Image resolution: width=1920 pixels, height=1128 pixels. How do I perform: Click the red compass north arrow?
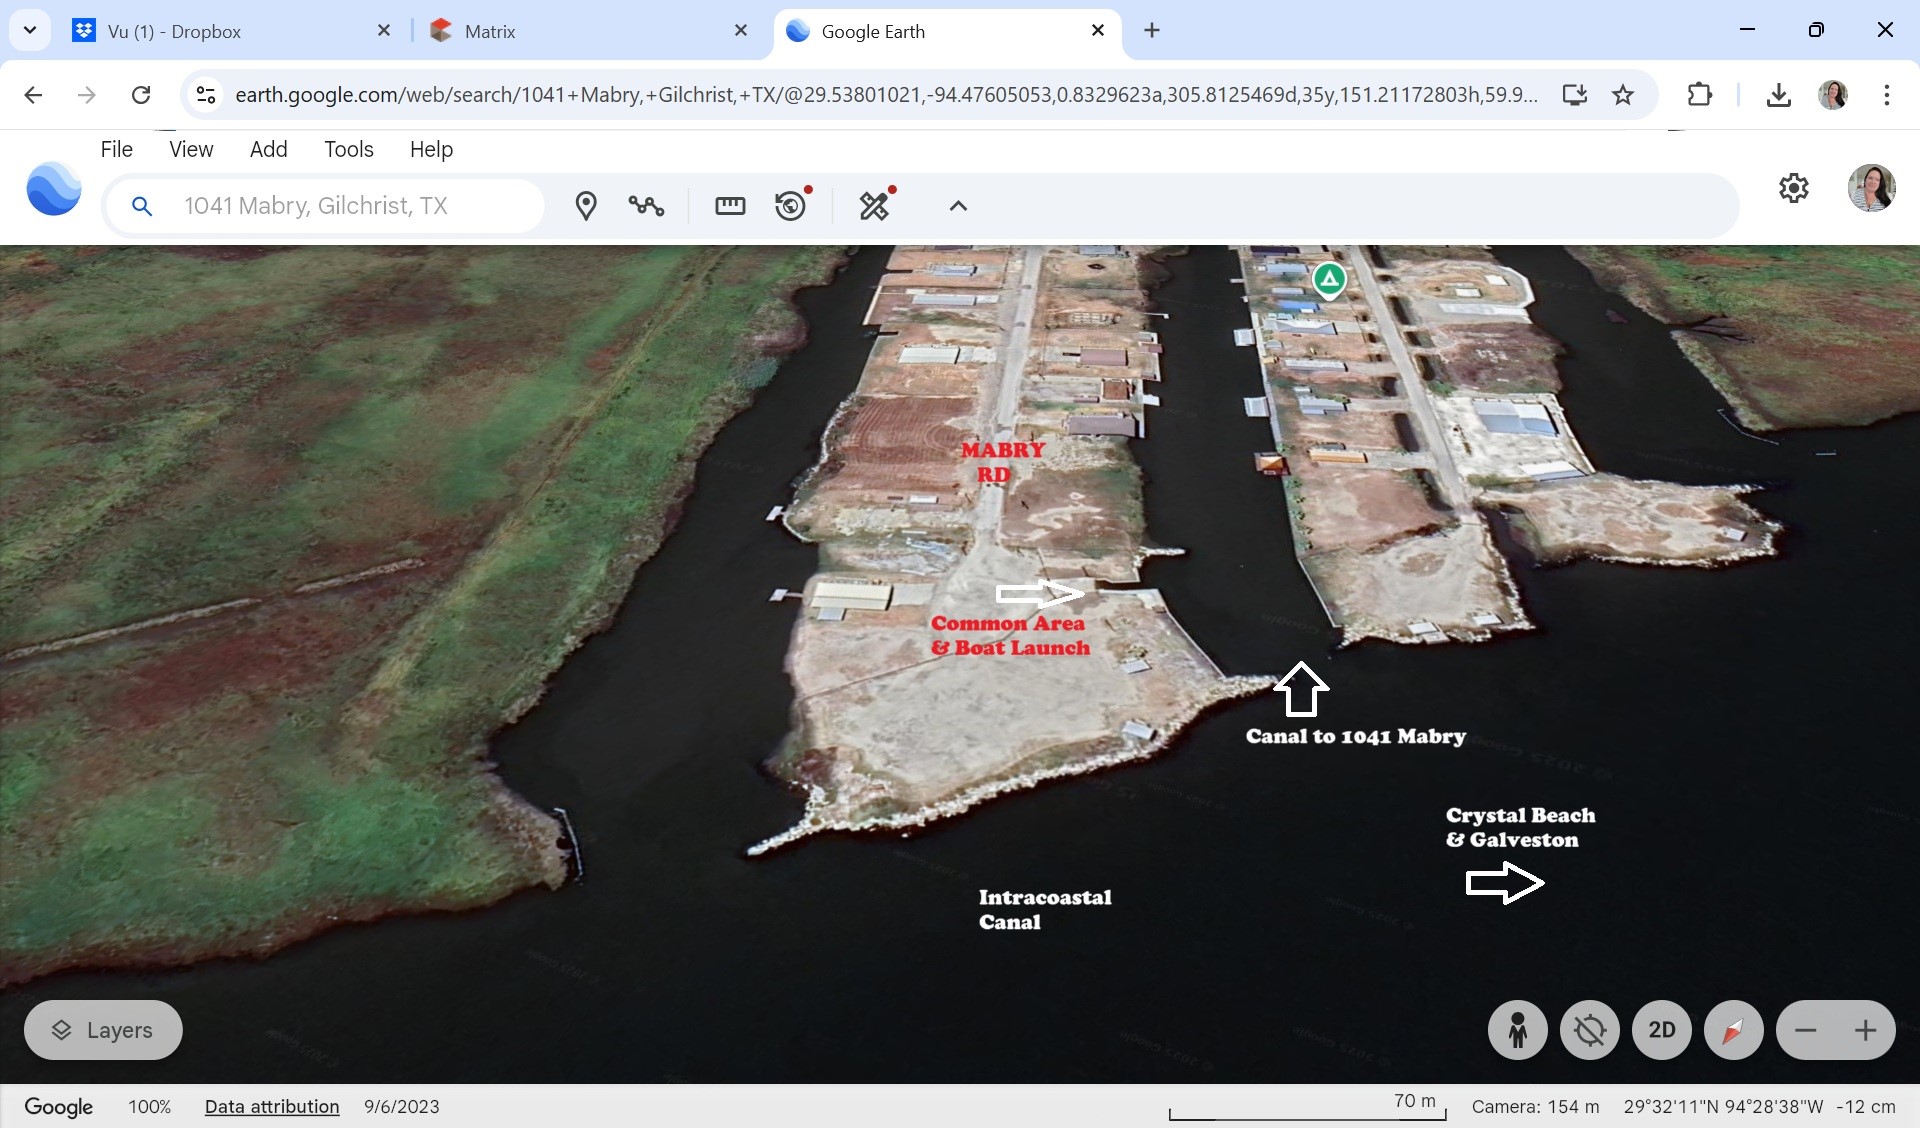point(1733,1030)
